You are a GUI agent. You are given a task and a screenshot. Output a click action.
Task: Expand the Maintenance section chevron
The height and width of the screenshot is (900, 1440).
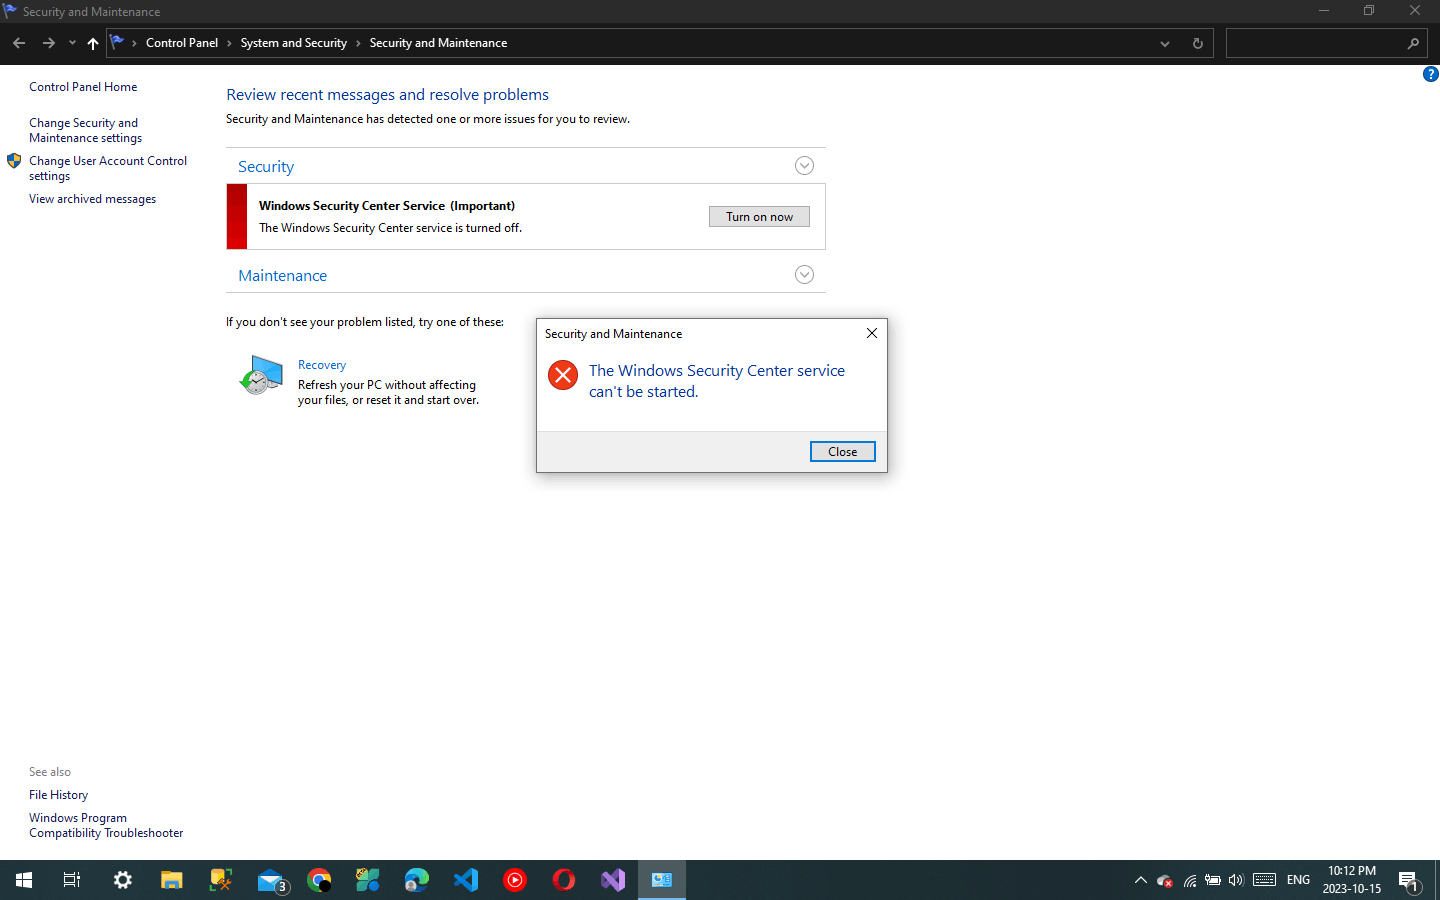(804, 275)
